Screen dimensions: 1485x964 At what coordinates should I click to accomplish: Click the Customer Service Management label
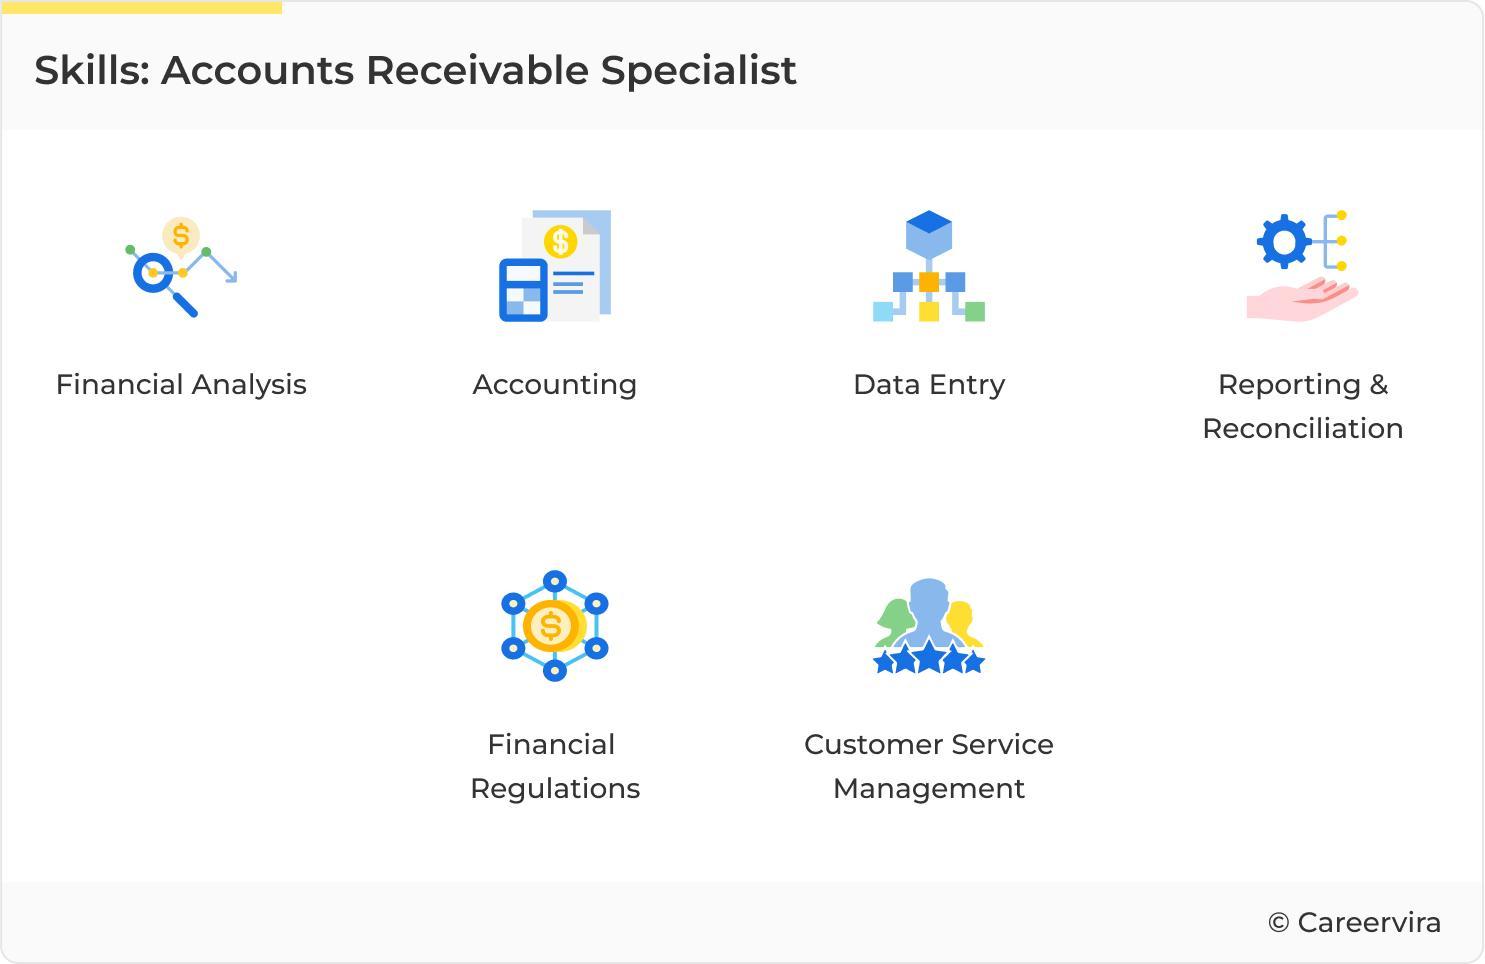point(929,766)
